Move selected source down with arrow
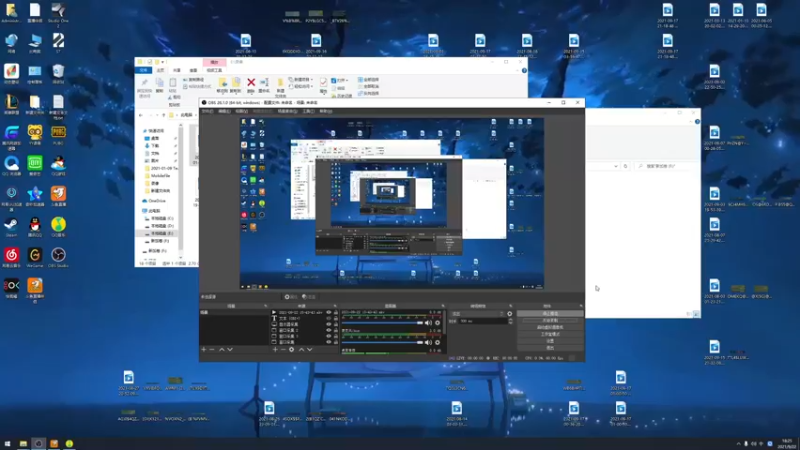This screenshot has height=450, width=800. click(x=309, y=349)
